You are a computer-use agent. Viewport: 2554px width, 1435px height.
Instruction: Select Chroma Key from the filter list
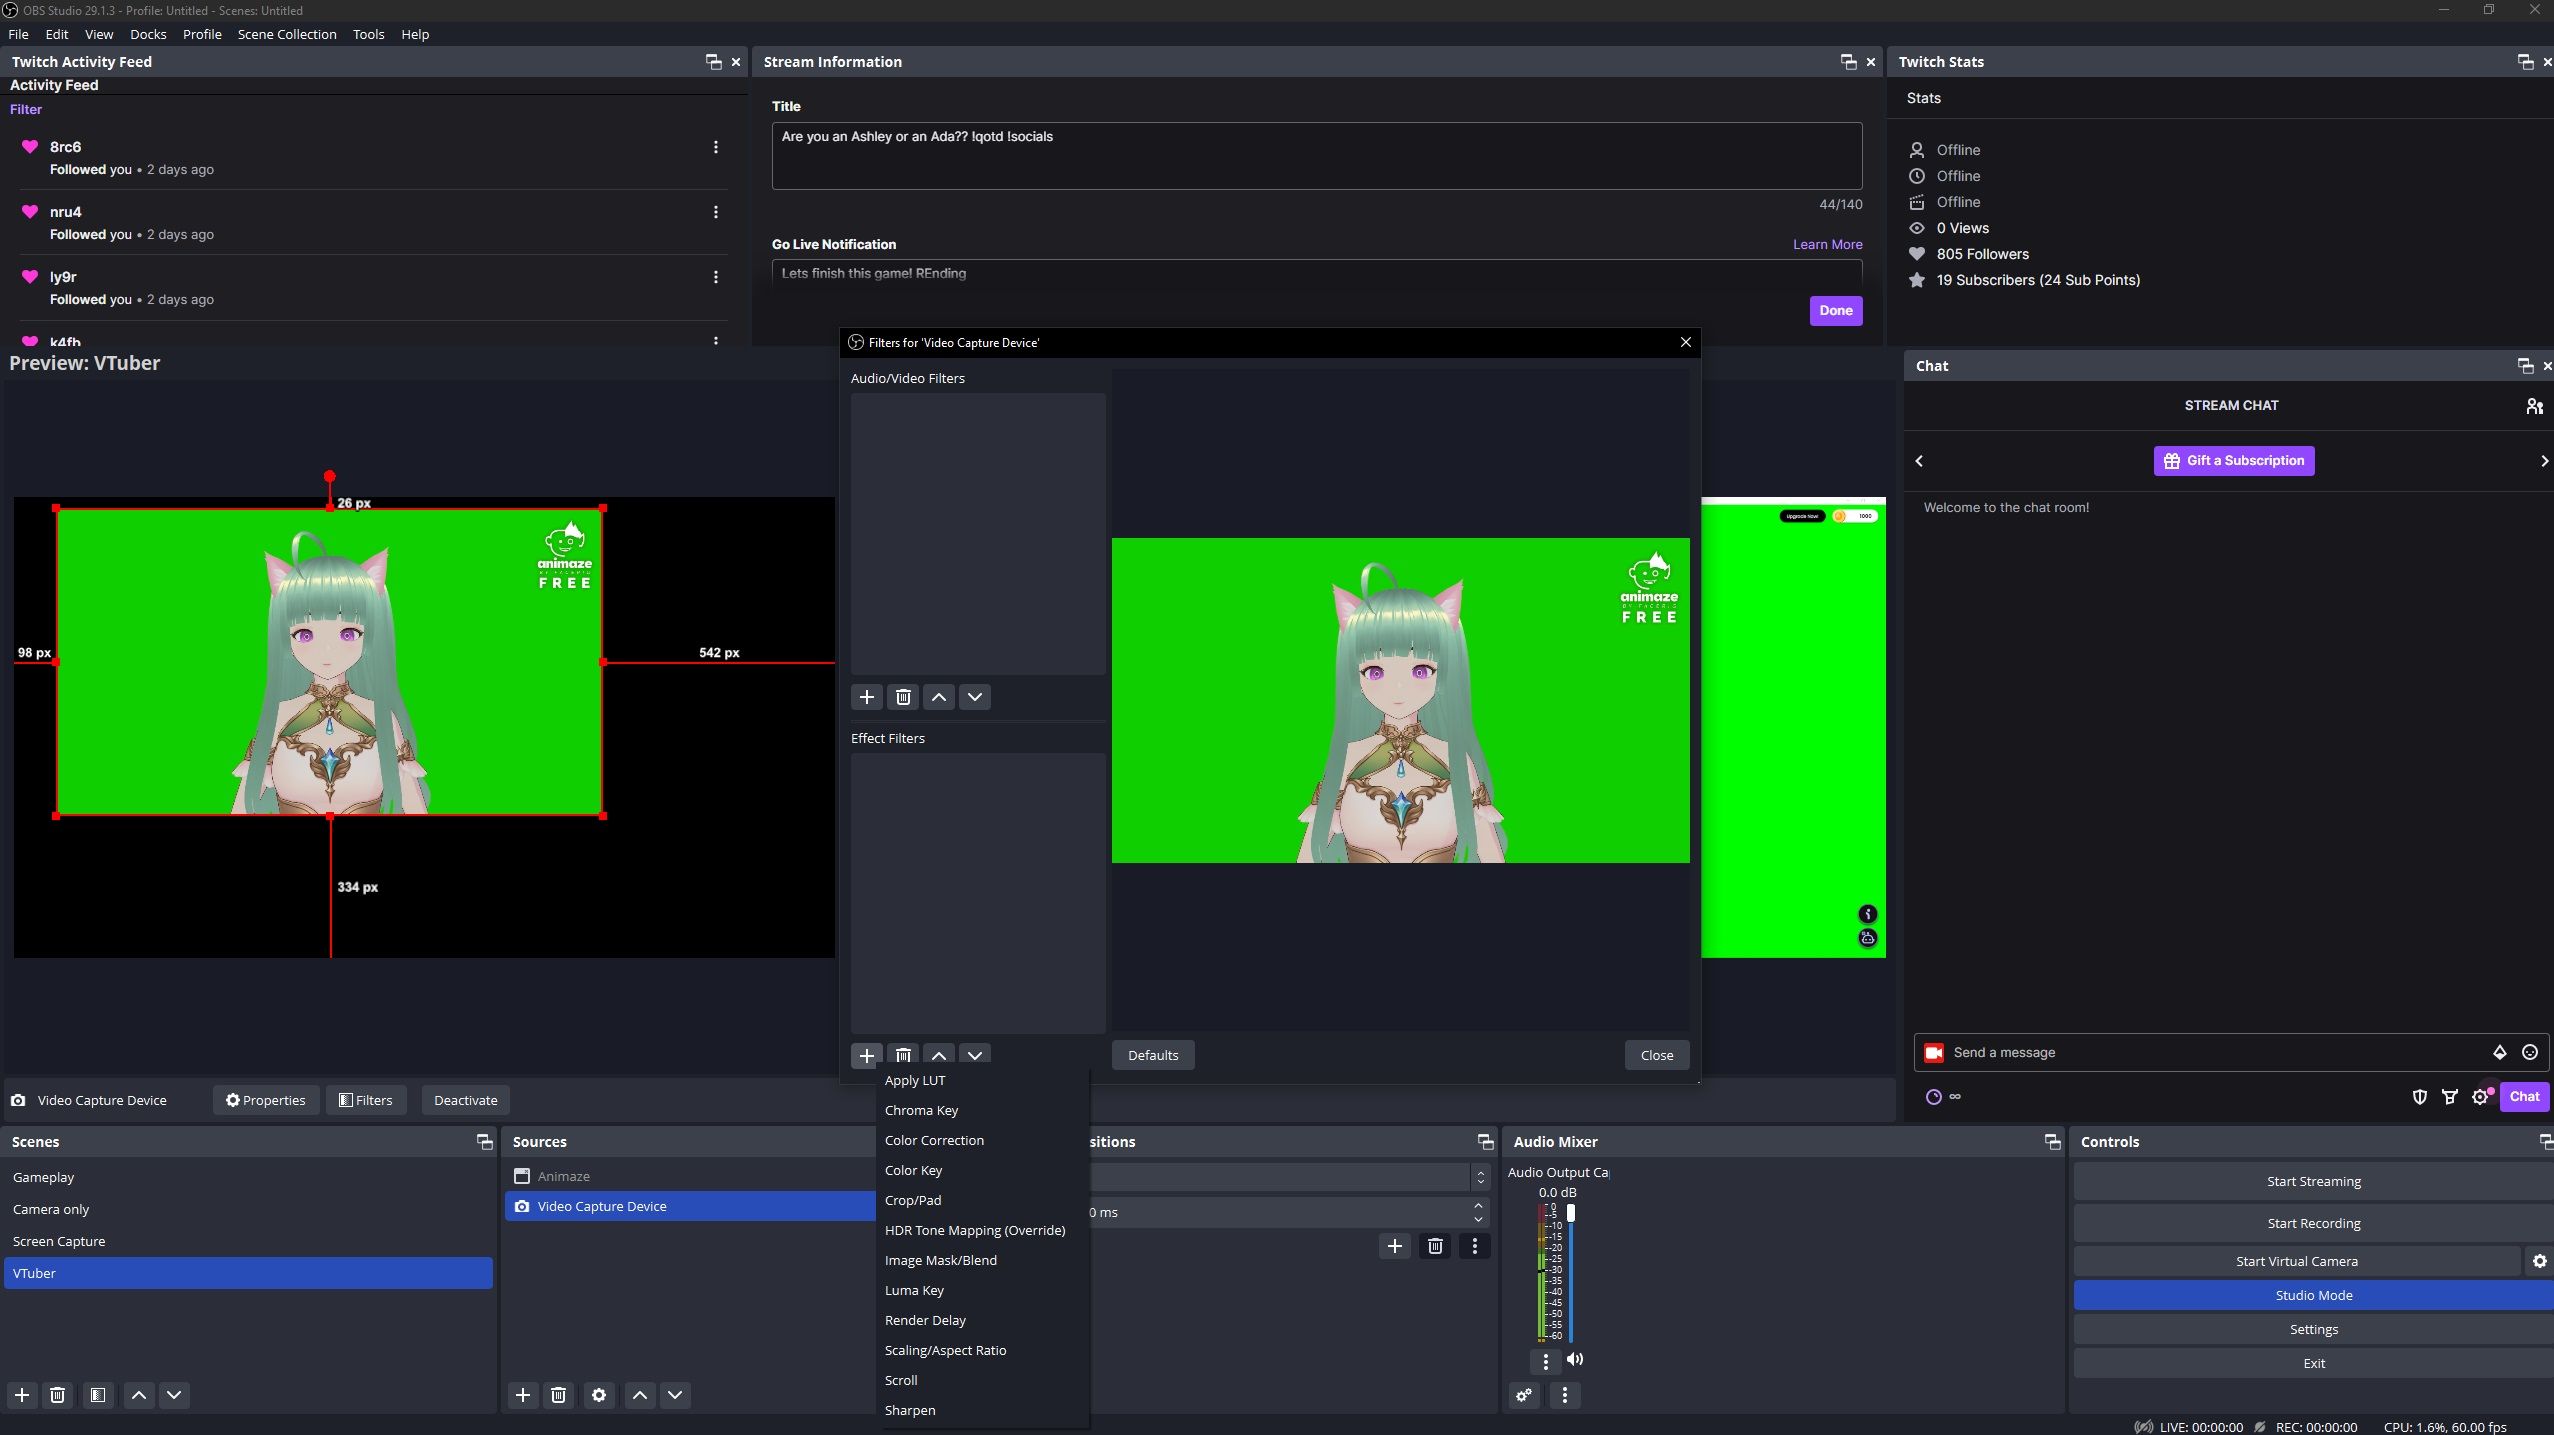click(x=921, y=1110)
